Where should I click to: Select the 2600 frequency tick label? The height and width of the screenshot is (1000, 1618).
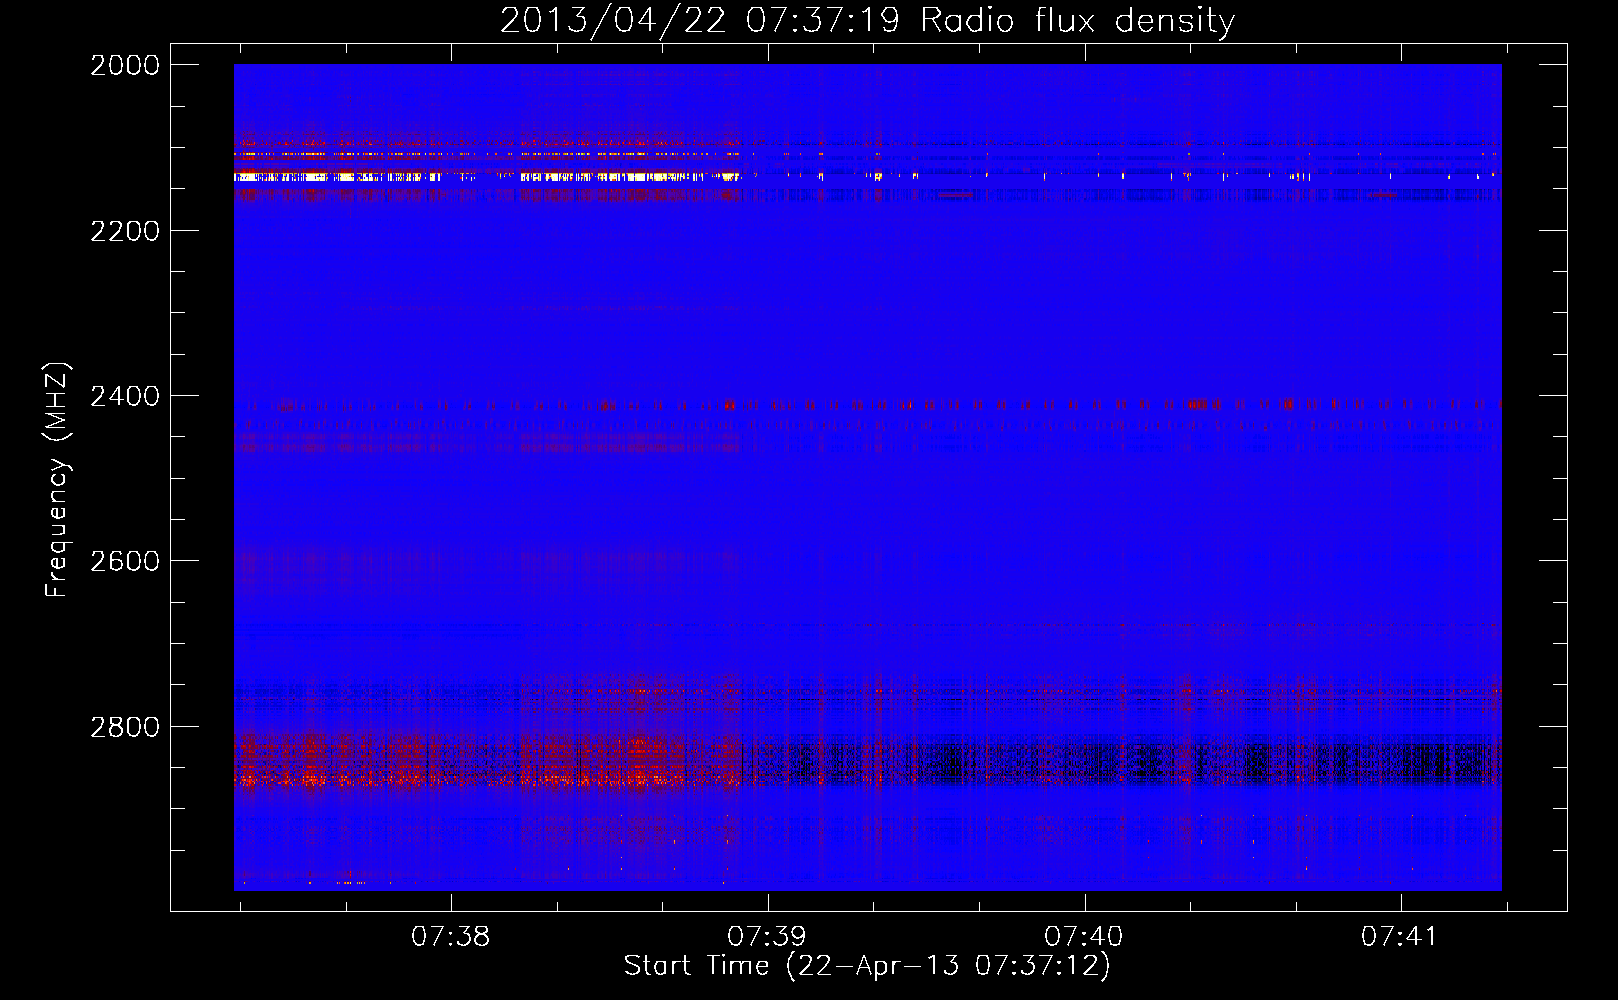point(125,561)
